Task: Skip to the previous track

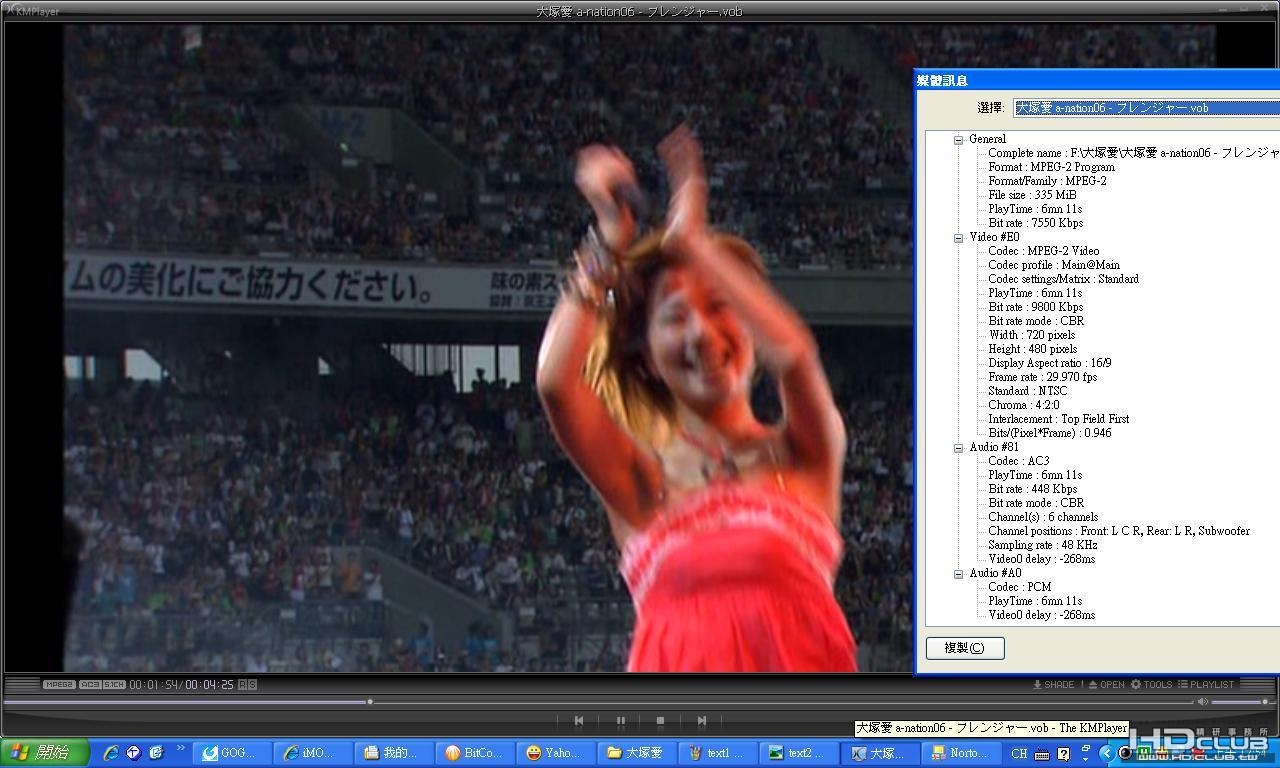Action: 579,720
